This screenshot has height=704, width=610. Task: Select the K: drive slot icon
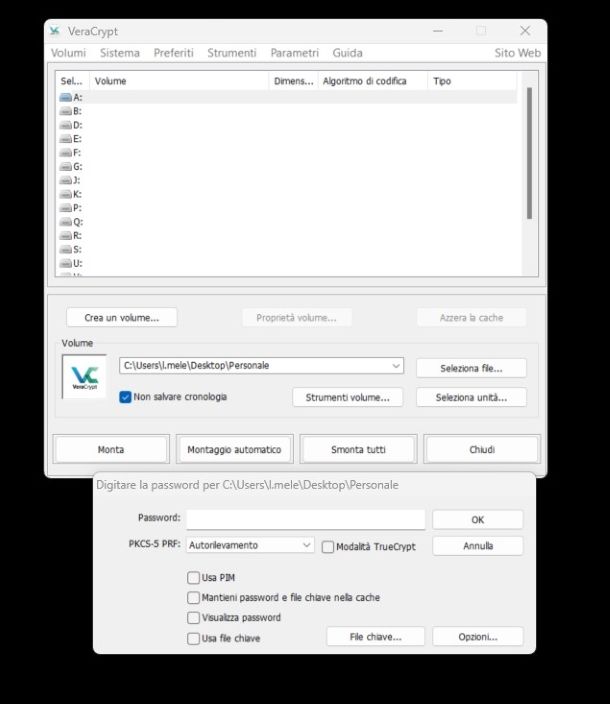[66, 194]
